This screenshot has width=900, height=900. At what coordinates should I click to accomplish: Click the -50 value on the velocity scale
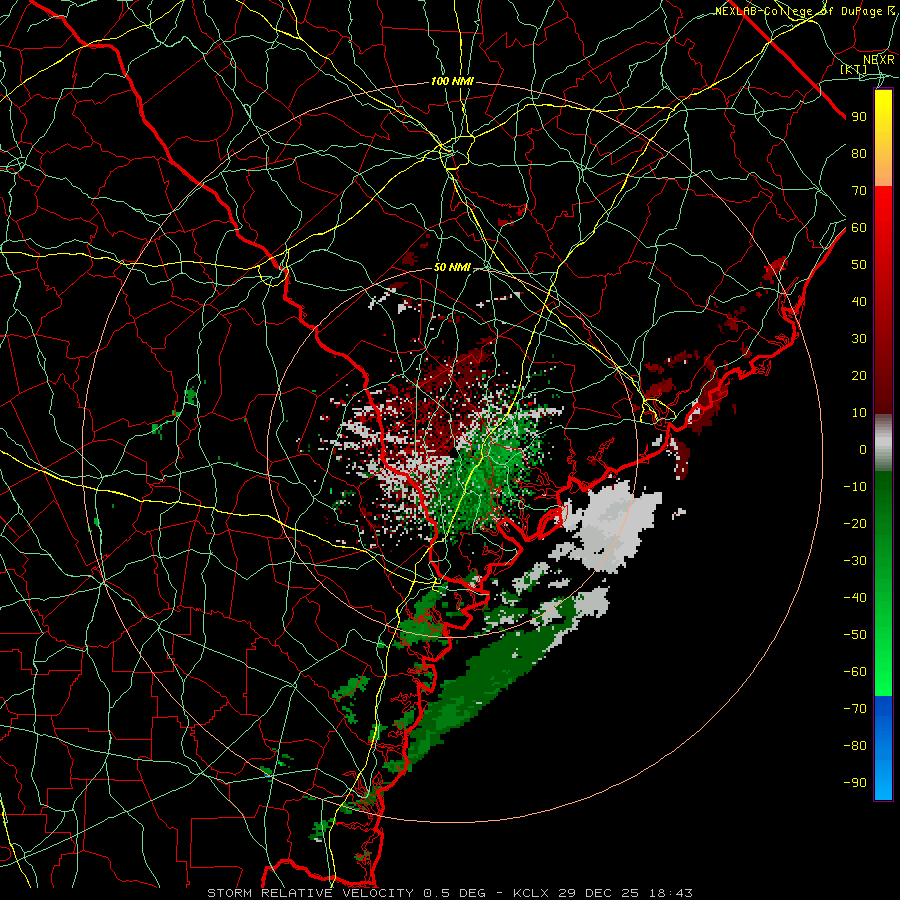(855, 635)
